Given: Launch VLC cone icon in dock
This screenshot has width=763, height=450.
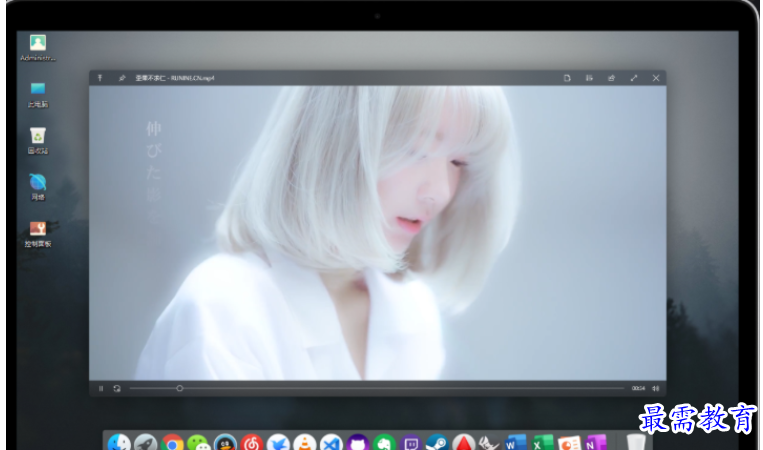Looking at the screenshot, I should (305, 443).
